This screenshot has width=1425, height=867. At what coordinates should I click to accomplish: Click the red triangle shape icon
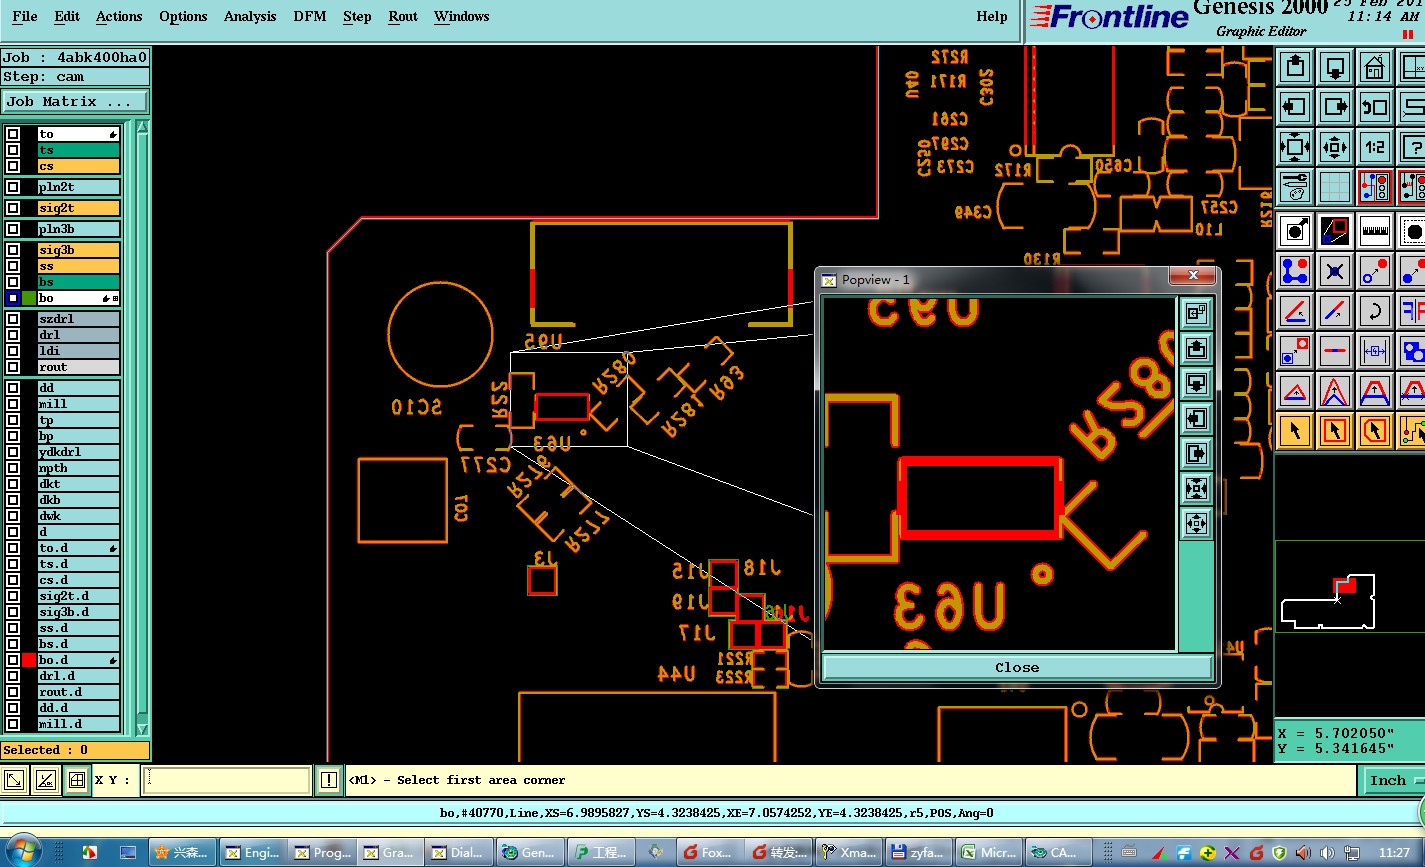pos(1295,391)
